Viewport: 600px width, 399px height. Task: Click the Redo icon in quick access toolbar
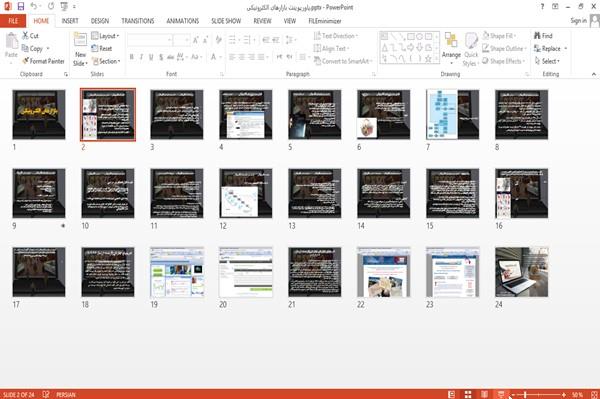point(51,7)
